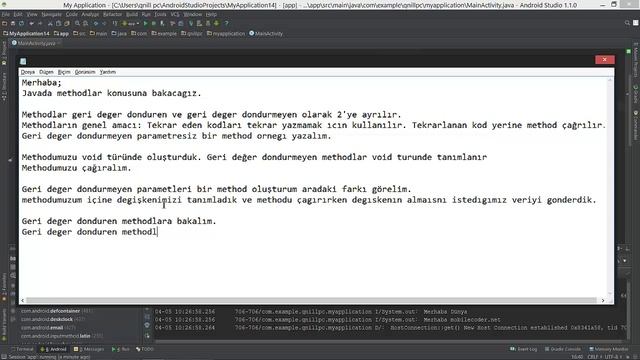Open the Run tool window tab

(x=120, y=349)
